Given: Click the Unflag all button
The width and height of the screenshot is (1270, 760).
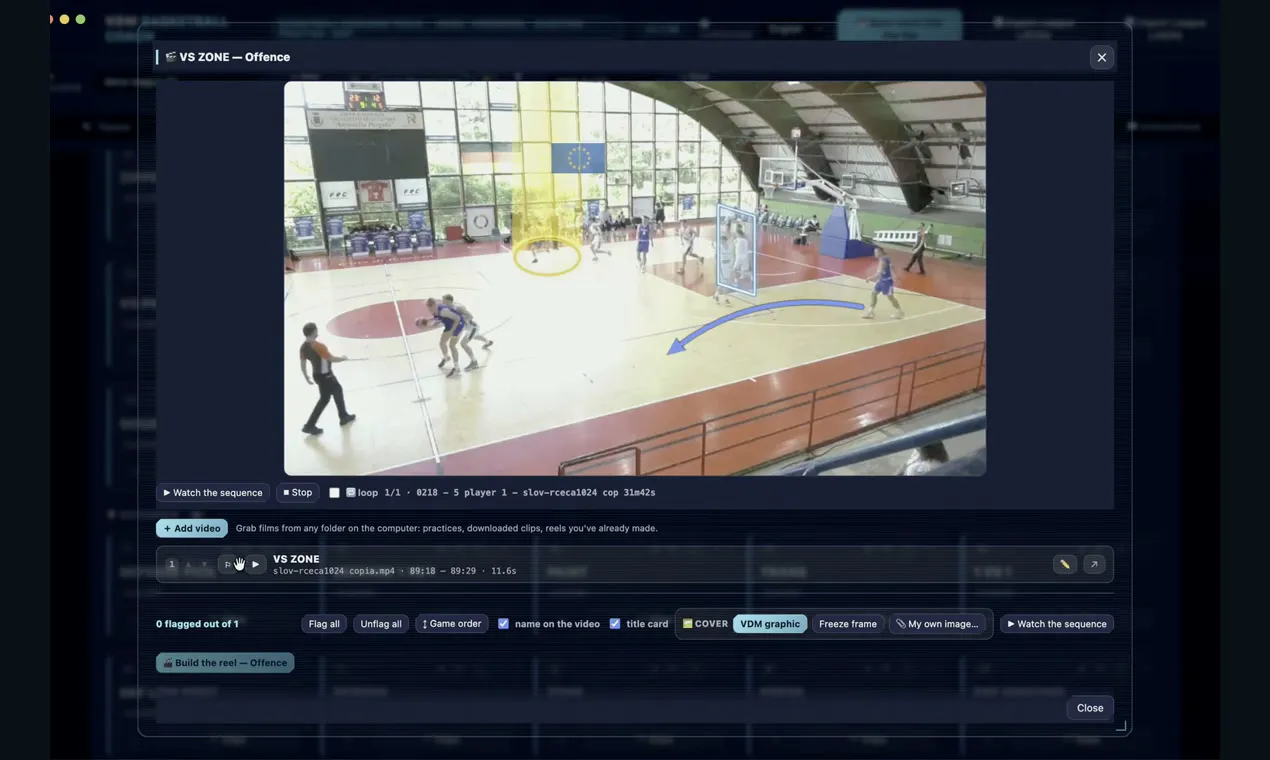Looking at the screenshot, I should pos(381,624).
